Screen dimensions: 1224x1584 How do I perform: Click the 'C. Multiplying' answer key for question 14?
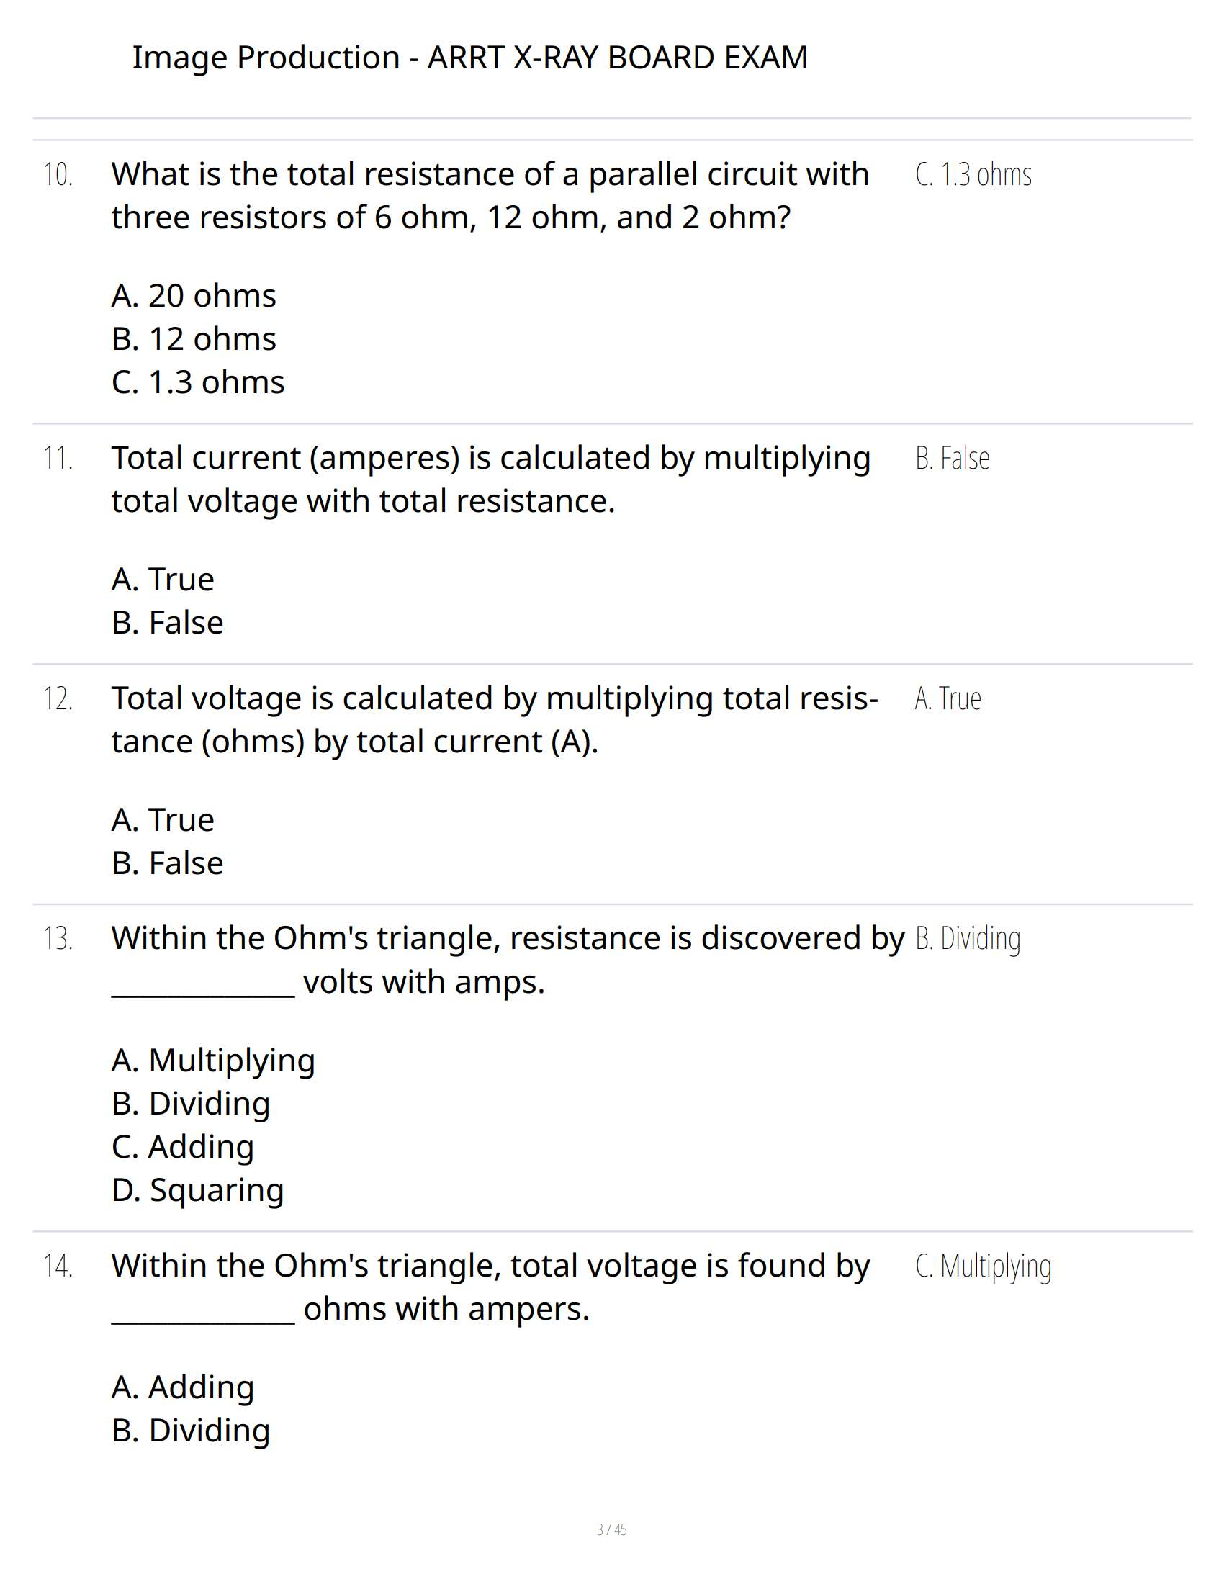point(983,1266)
